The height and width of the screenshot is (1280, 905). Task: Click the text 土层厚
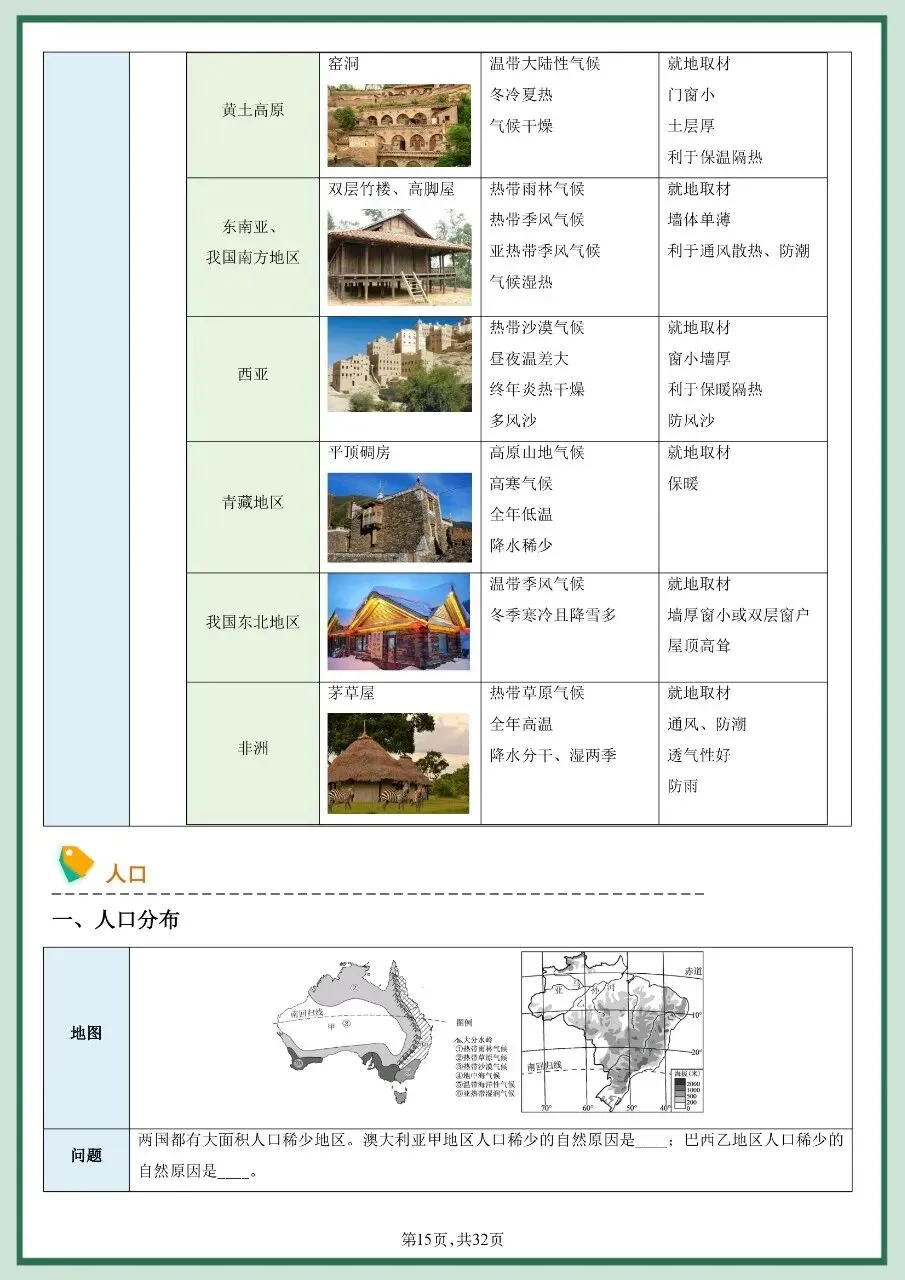(691, 126)
